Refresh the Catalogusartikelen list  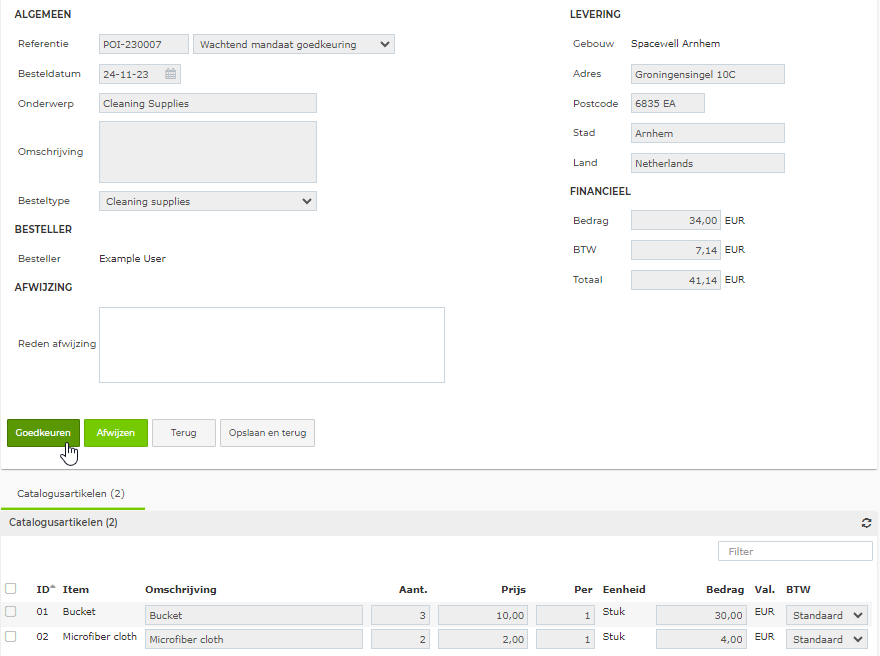point(866,522)
